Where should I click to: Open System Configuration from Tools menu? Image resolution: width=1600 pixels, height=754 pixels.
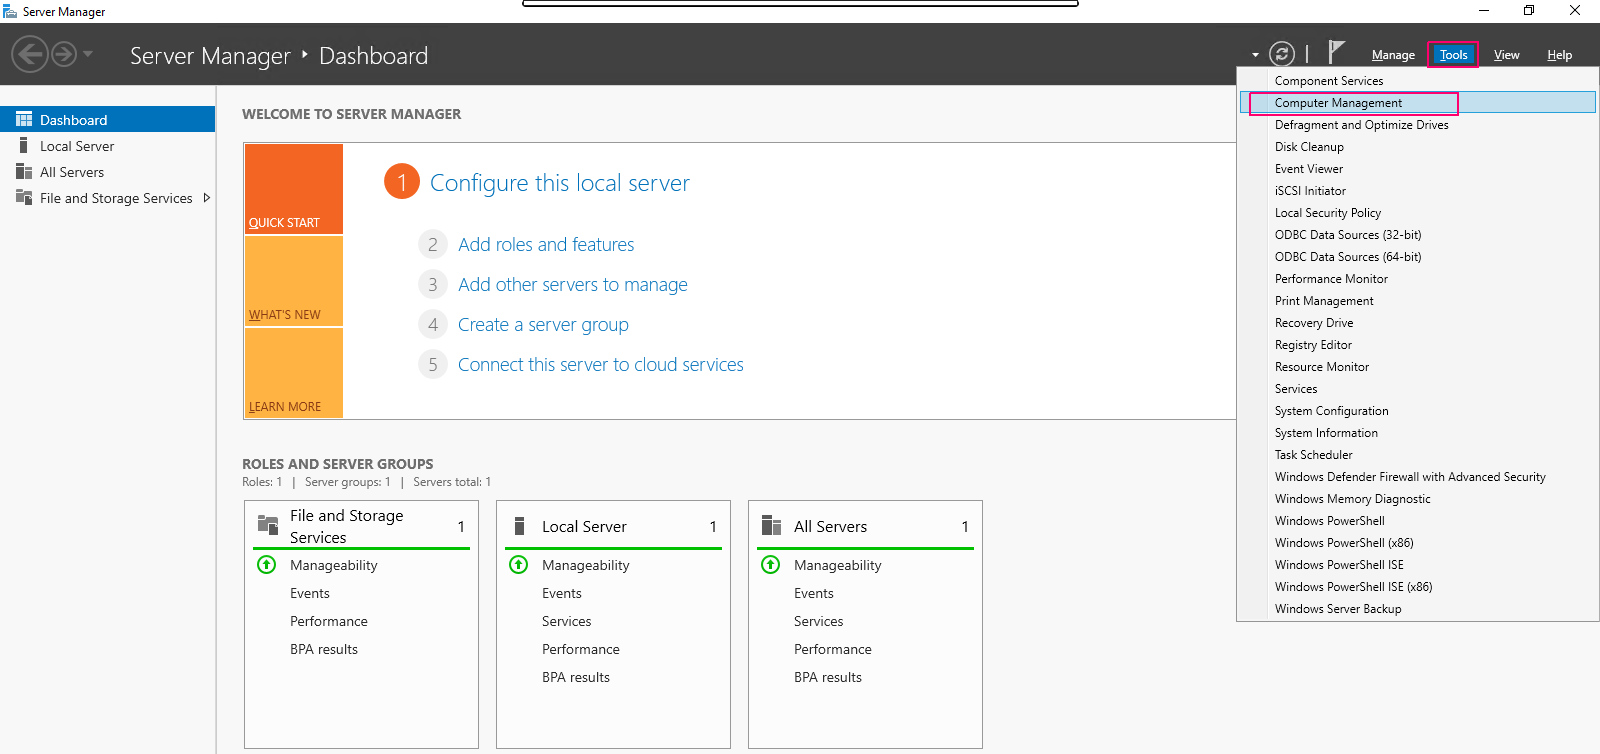click(x=1417, y=411)
